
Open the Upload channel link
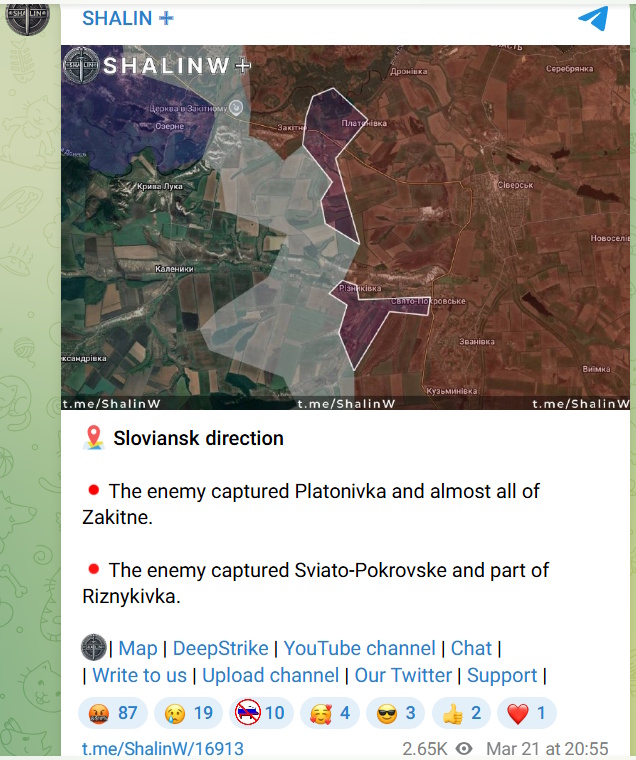[270, 675]
